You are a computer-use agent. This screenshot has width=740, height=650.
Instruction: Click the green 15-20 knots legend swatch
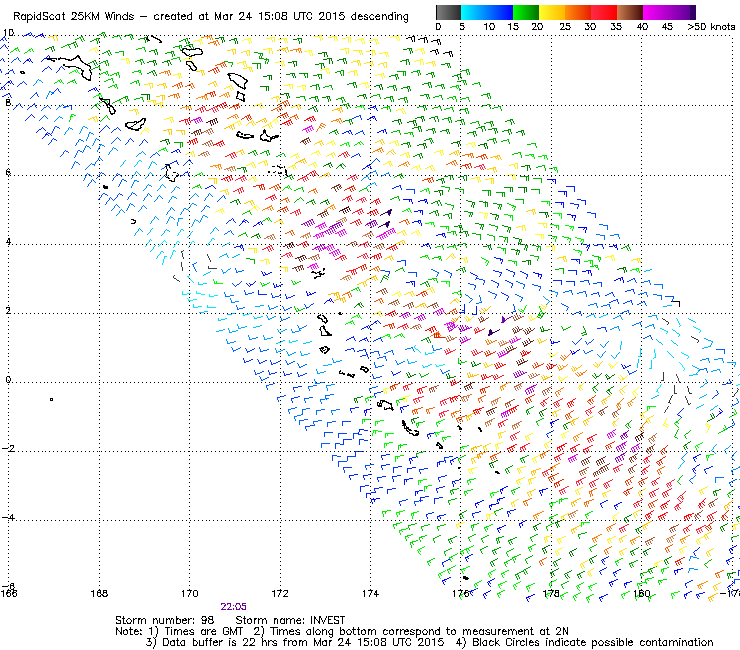point(526,12)
